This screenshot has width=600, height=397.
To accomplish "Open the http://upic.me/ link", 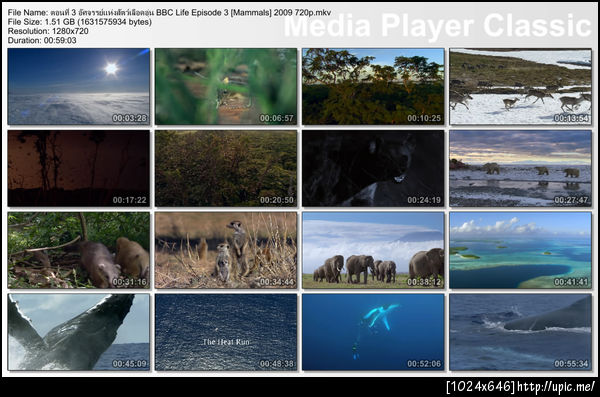I will point(556,387).
